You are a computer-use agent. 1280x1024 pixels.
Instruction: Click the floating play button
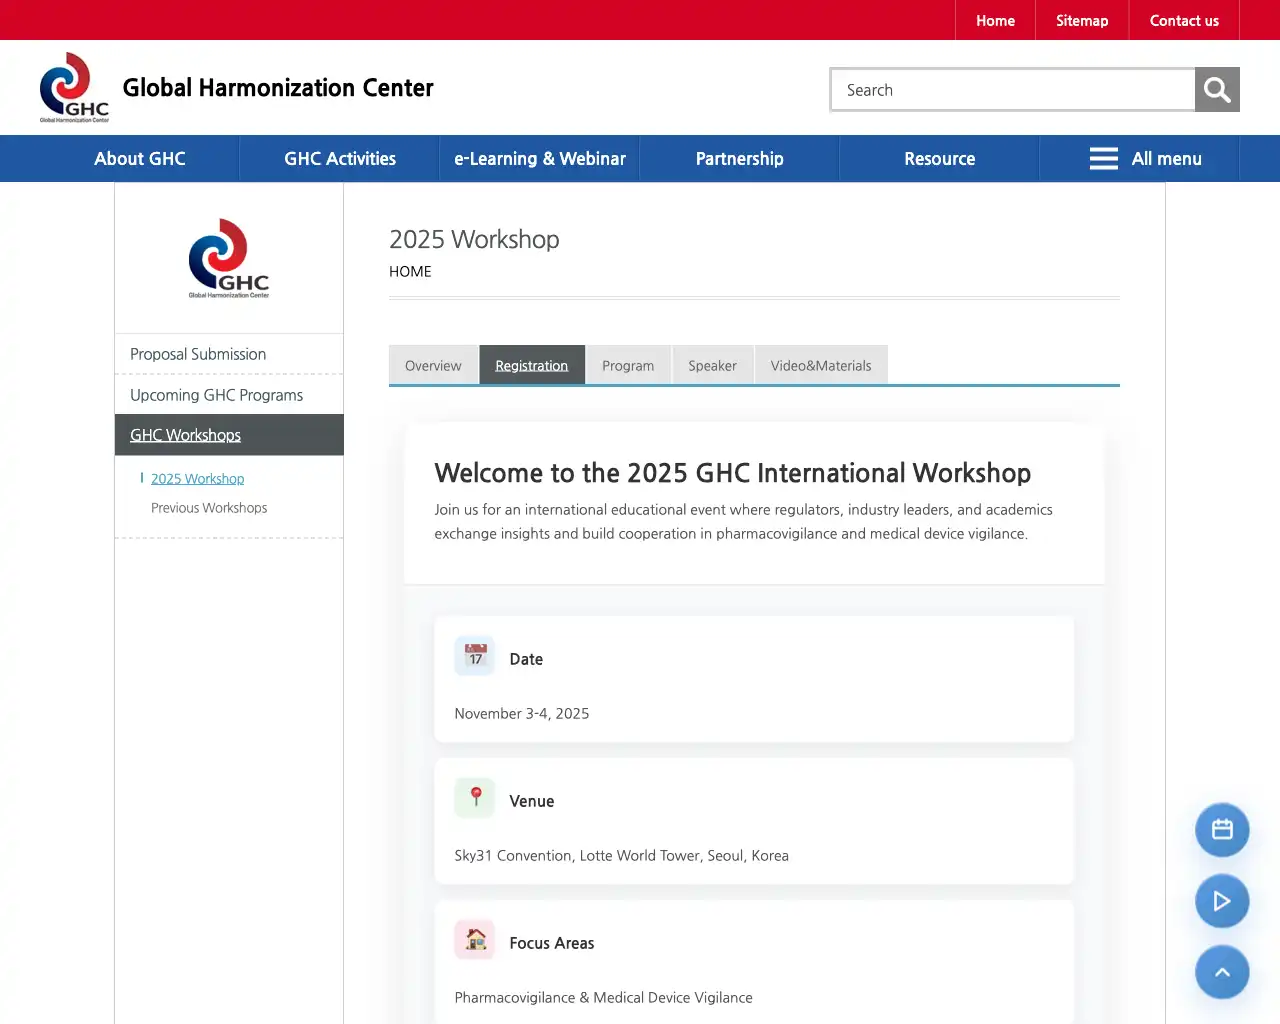click(x=1222, y=901)
